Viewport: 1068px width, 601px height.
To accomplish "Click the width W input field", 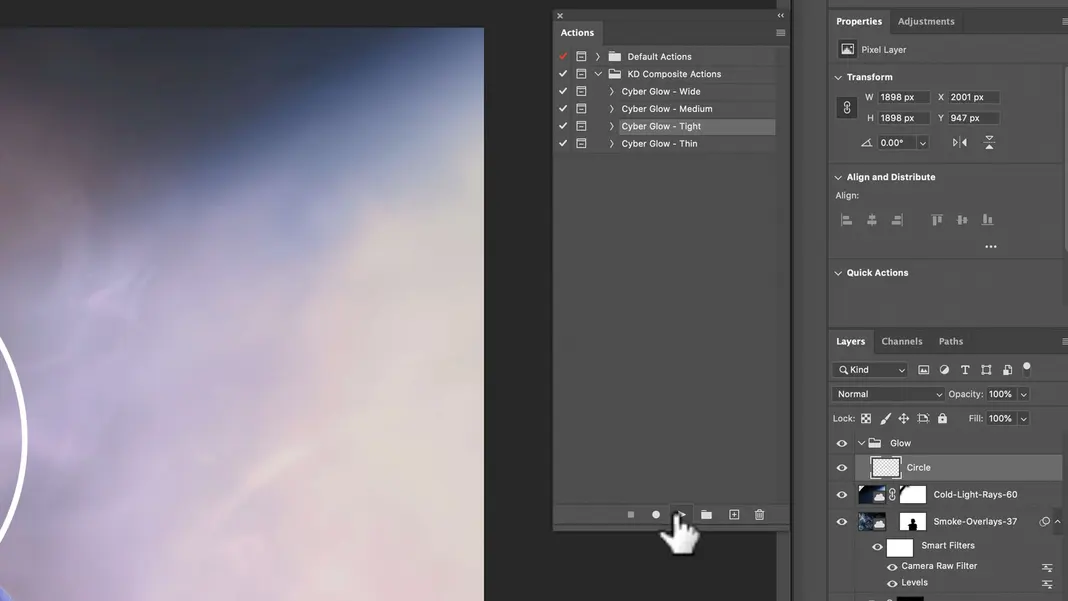I will coord(903,97).
